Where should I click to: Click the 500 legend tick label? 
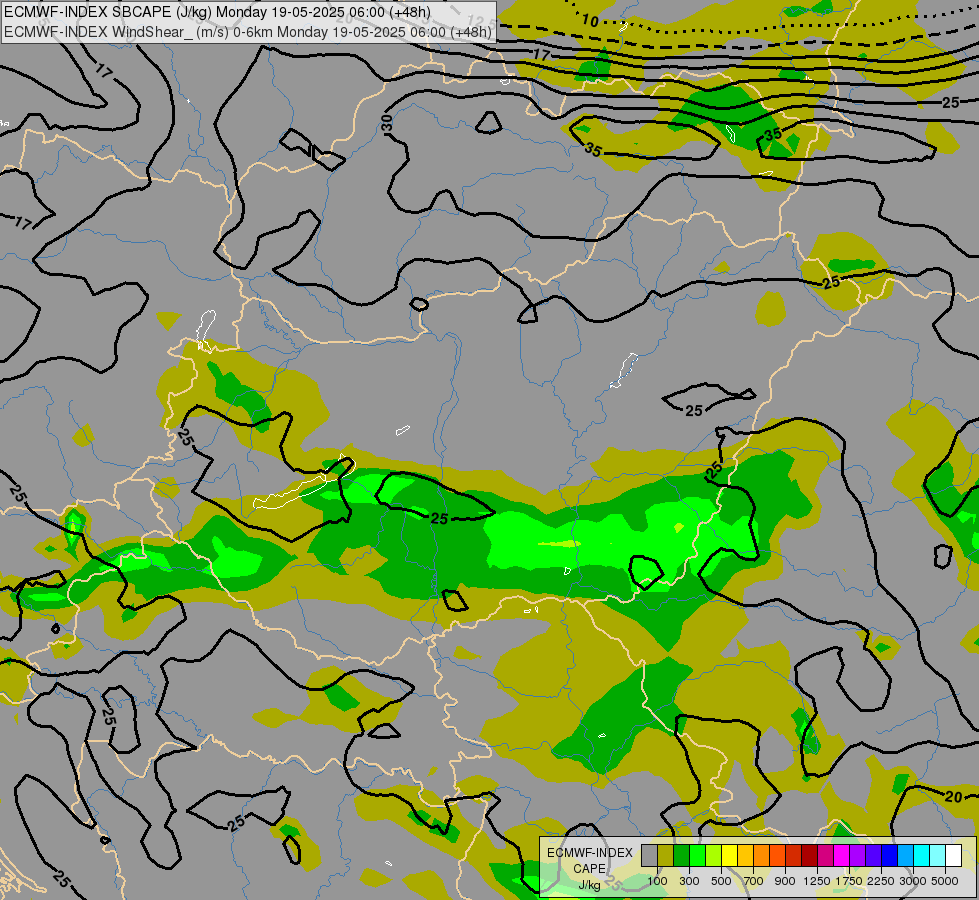coord(721,881)
